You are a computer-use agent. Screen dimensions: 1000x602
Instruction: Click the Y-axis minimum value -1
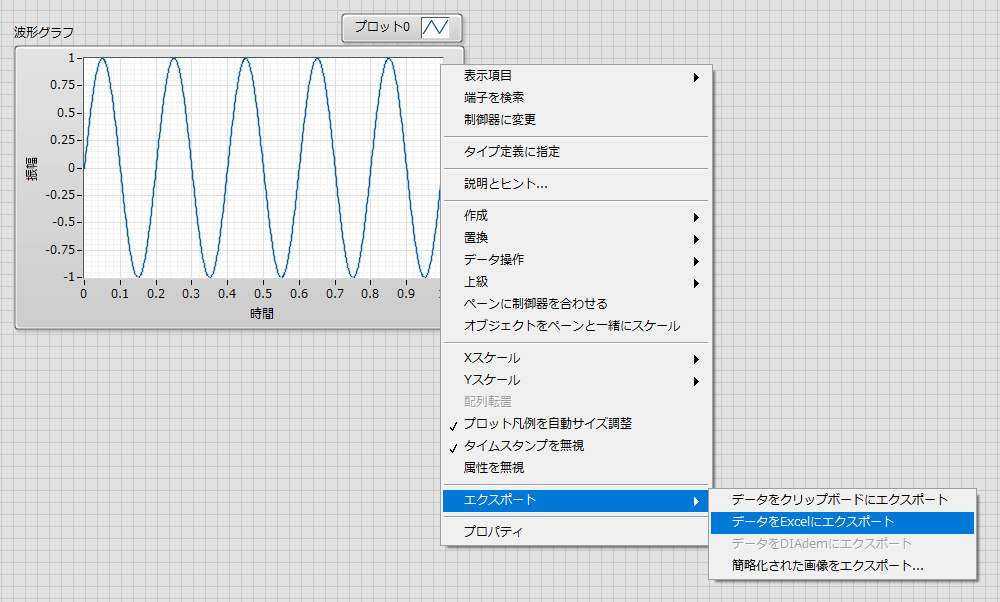69,277
